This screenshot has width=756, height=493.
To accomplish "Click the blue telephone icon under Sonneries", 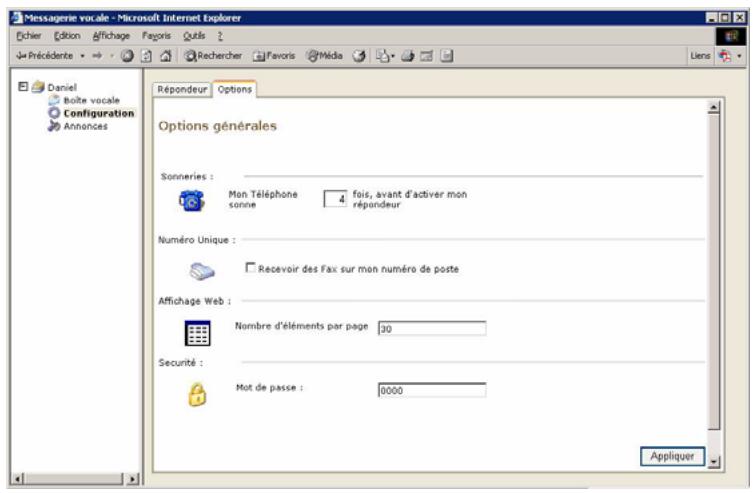I will point(192,200).
